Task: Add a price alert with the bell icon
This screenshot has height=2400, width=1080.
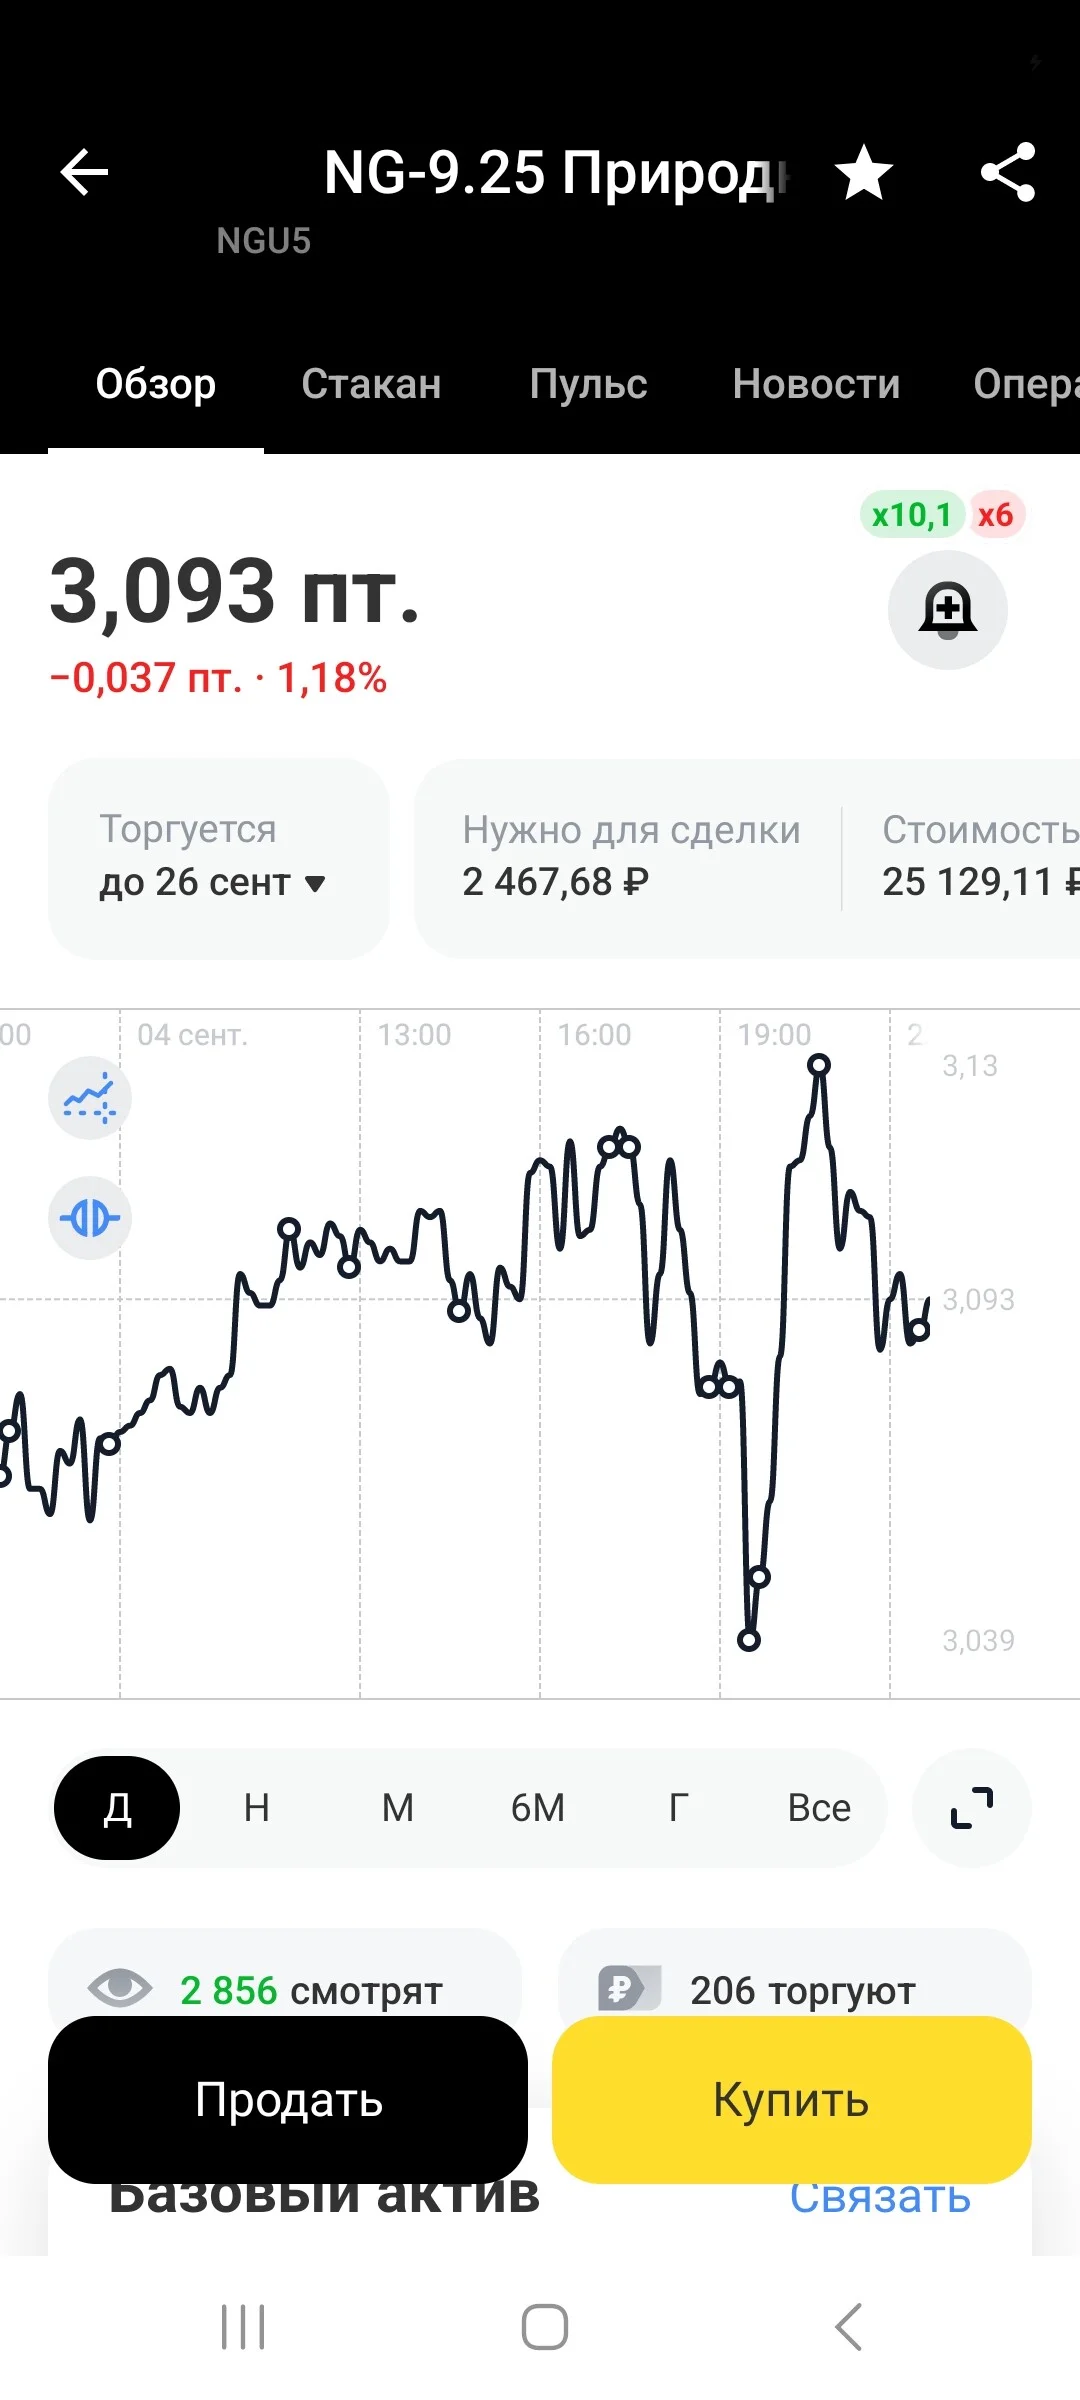Action: 947,609
